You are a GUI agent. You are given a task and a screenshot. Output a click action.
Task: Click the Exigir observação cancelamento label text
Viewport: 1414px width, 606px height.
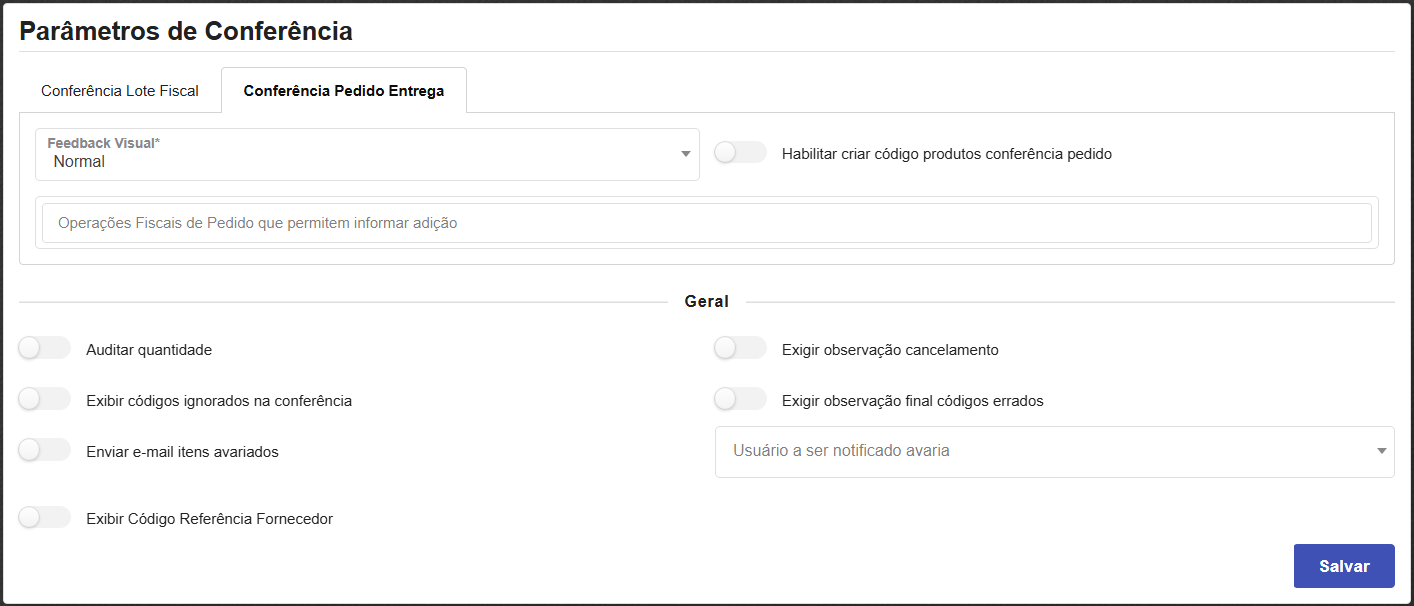[x=890, y=350]
